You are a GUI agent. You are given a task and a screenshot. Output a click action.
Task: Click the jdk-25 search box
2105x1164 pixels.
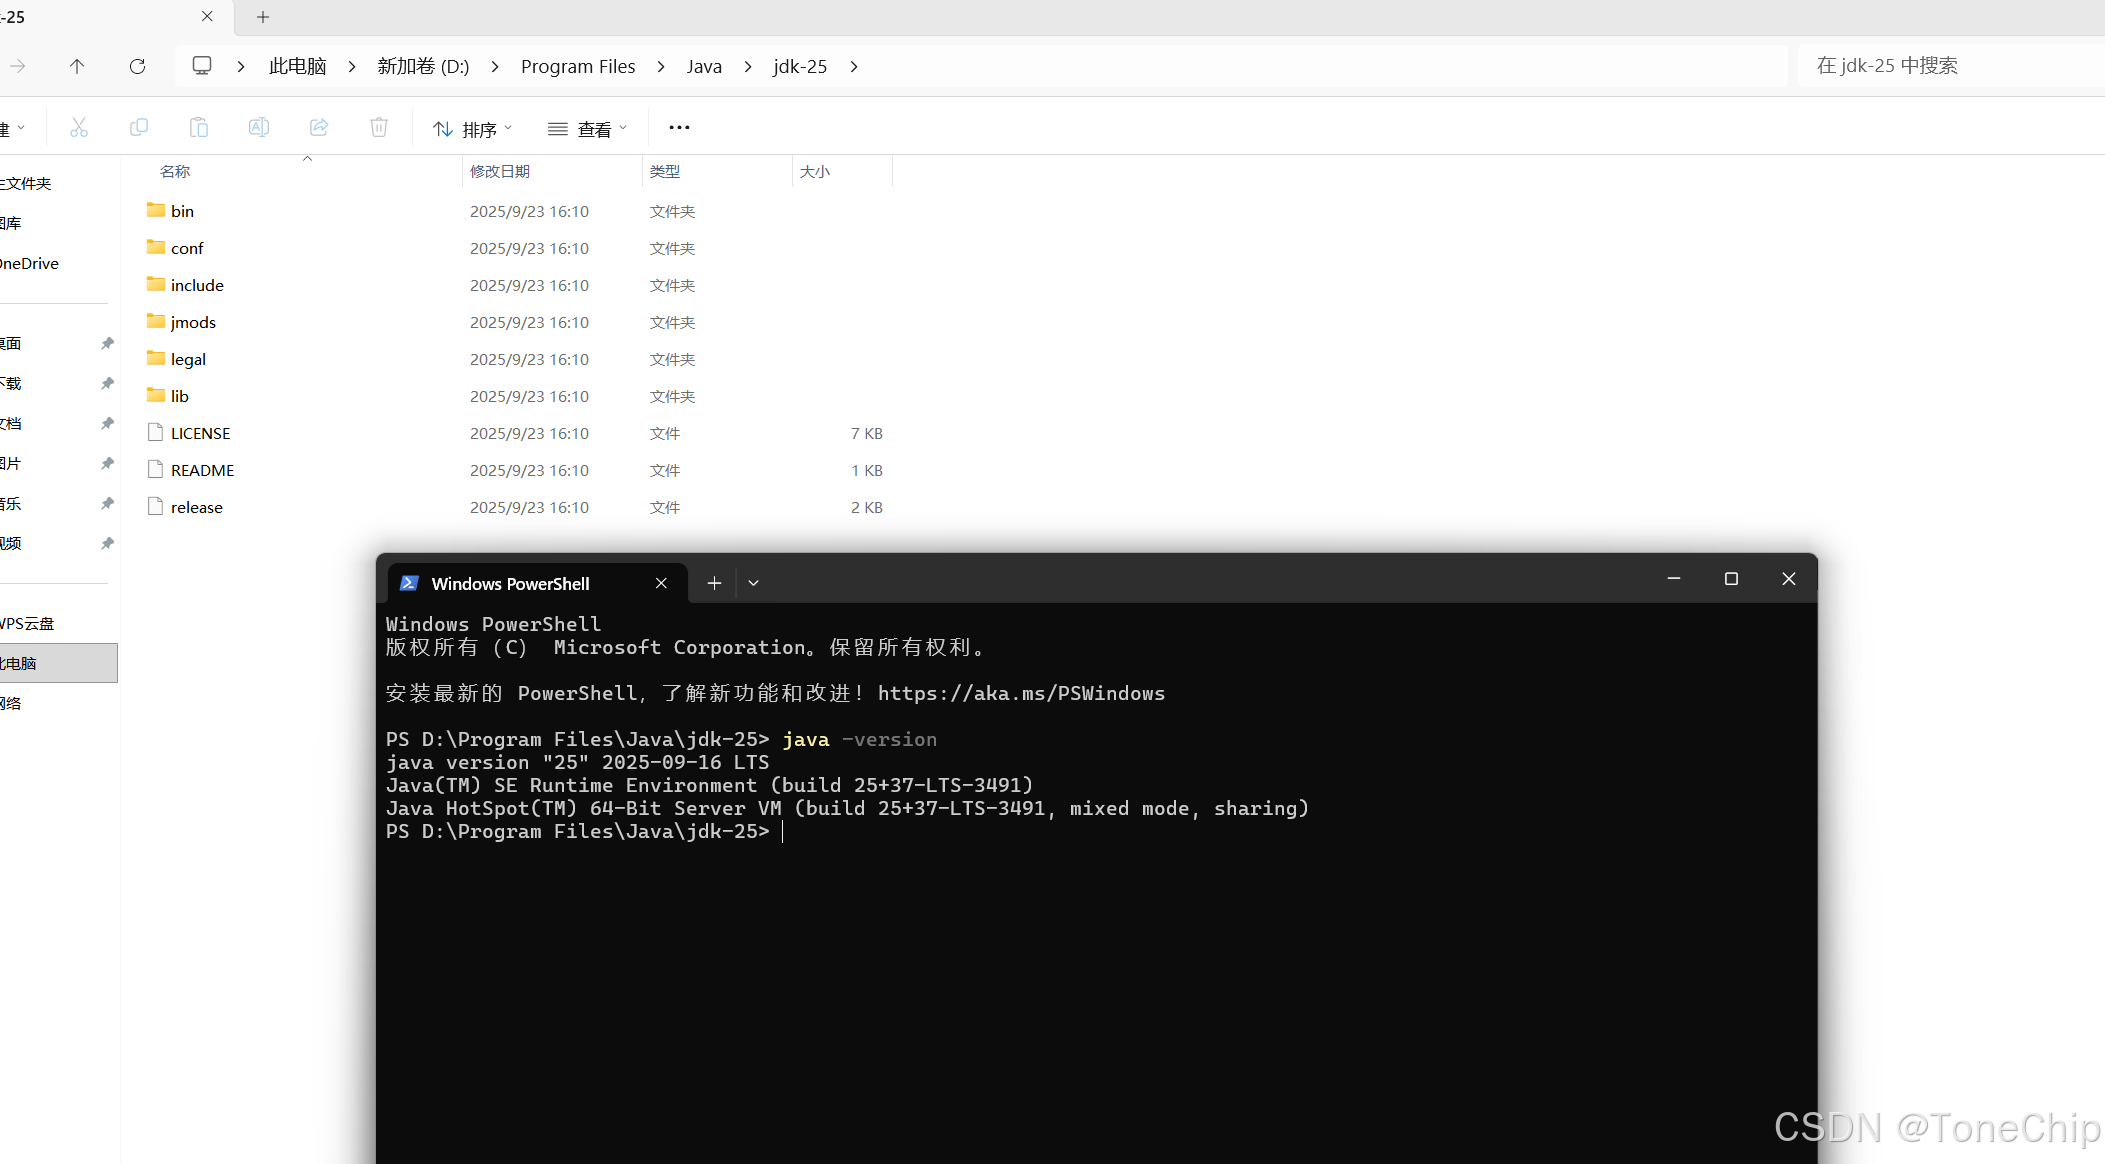coord(1950,66)
